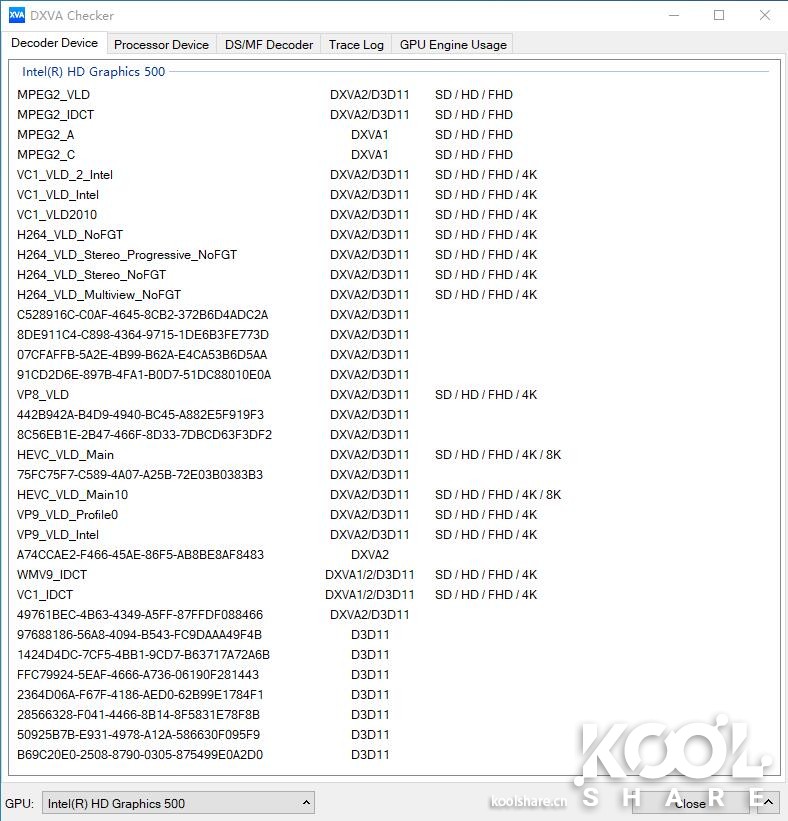Minimize the DXVA Checker window
Screen dimensions: 788x821
[x=674, y=15]
